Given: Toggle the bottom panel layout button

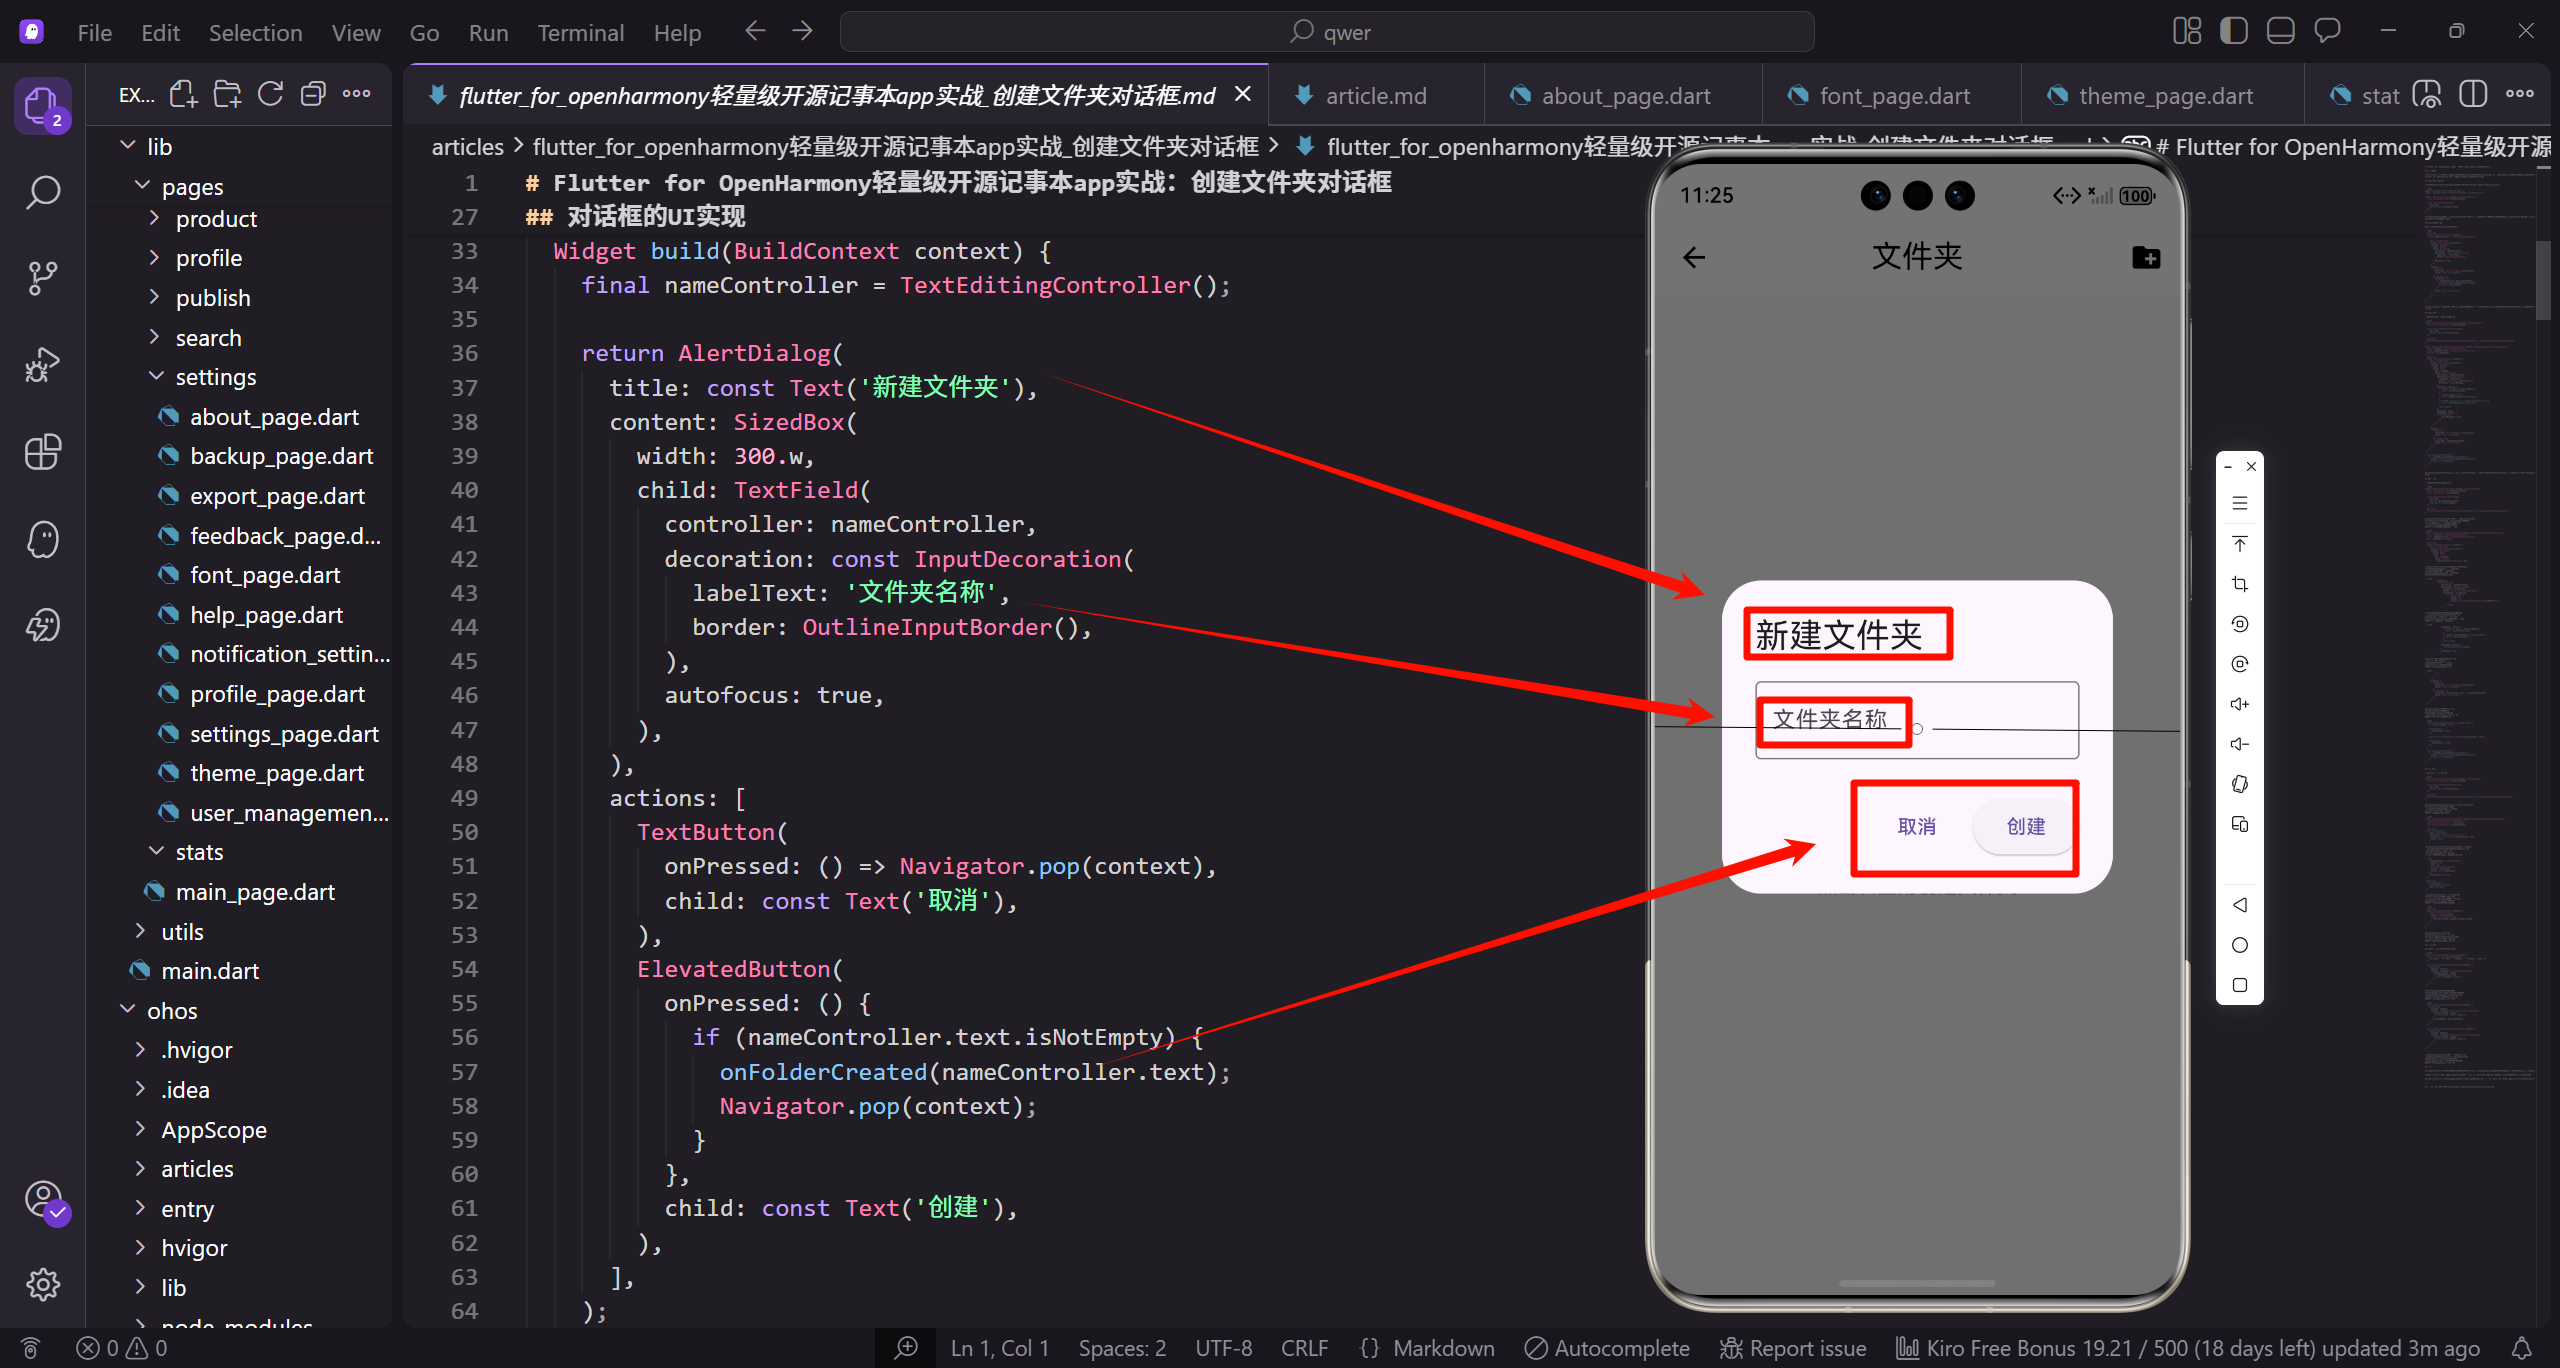Looking at the screenshot, I should click(x=2280, y=31).
